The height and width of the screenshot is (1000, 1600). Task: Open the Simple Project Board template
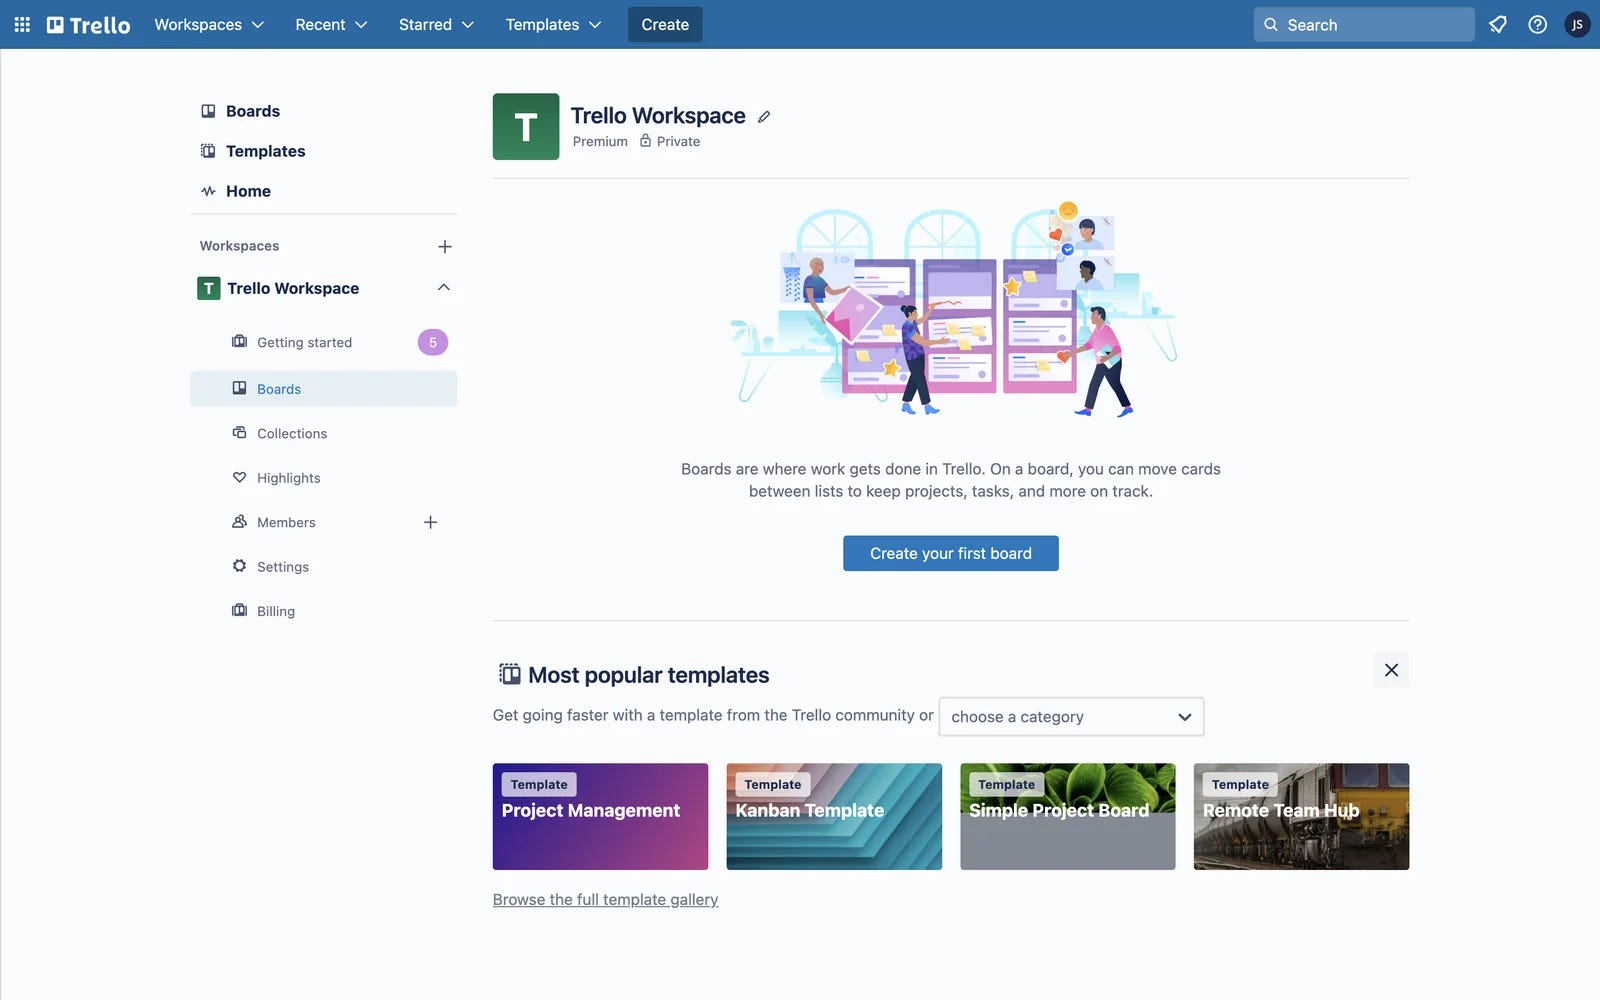coord(1068,816)
